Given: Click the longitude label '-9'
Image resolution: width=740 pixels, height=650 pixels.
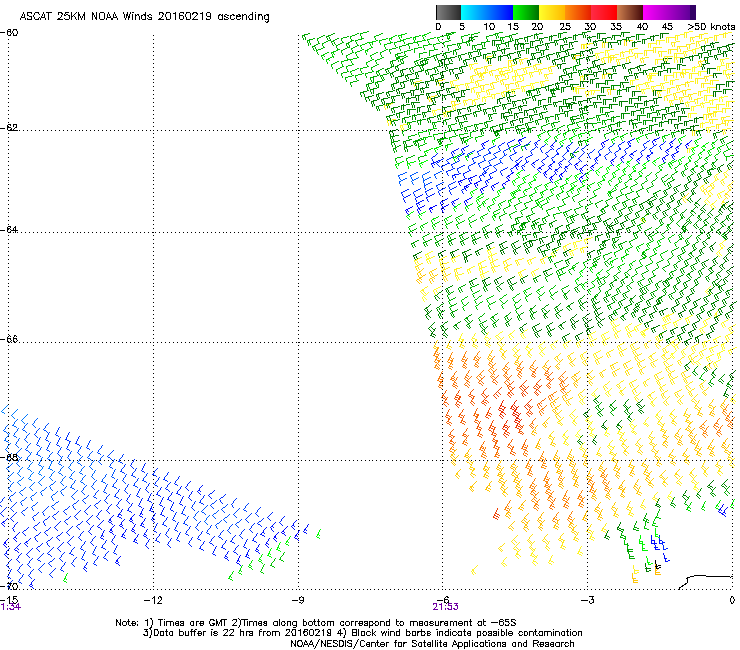Looking at the screenshot, I should click(298, 600).
